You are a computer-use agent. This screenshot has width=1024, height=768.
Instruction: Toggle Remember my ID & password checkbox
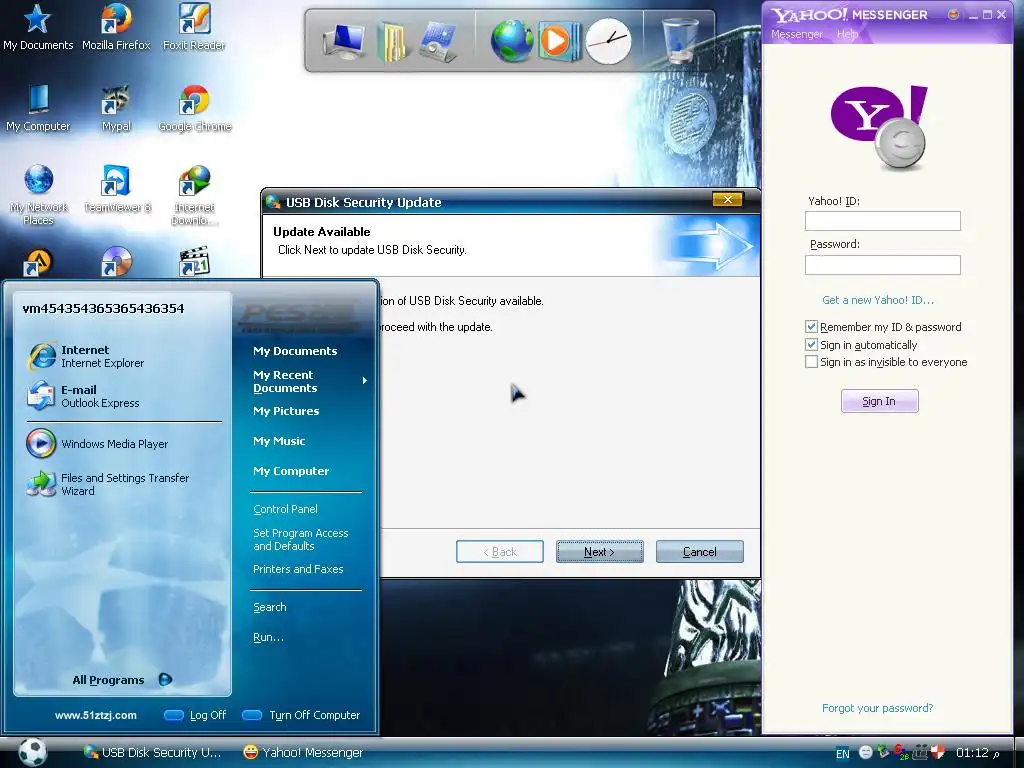tap(811, 327)
